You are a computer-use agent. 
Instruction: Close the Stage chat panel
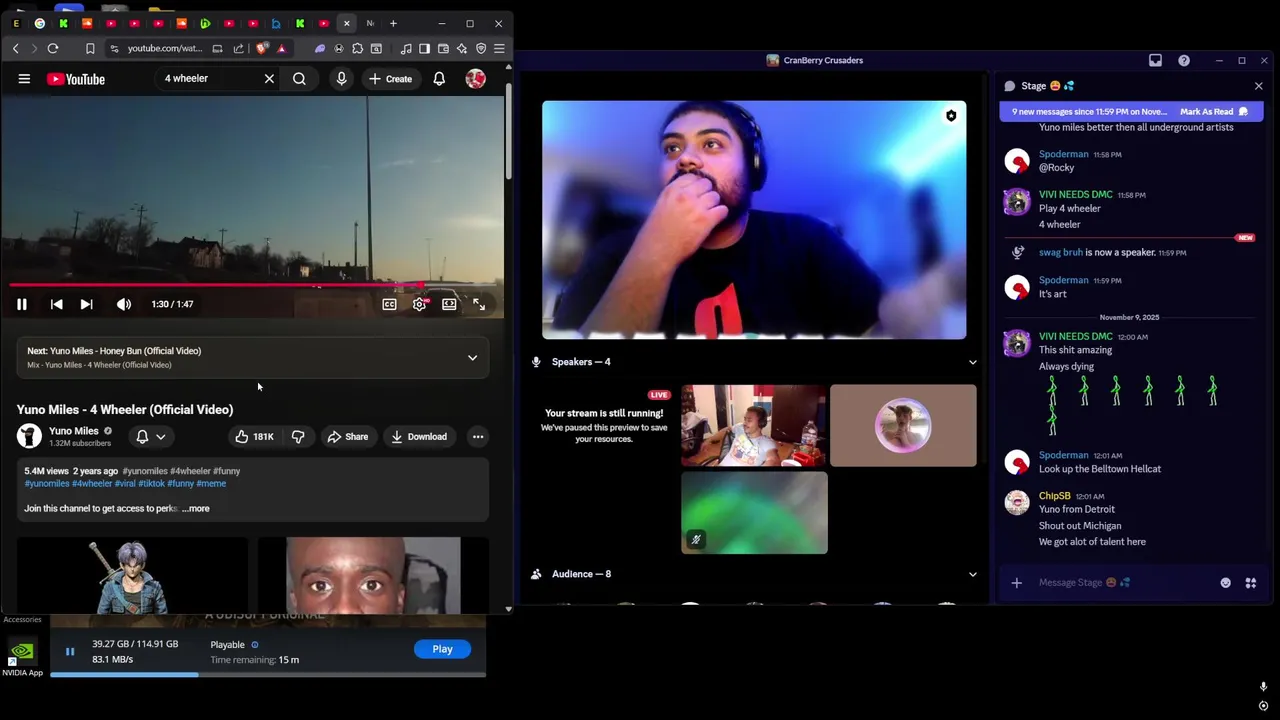click(1258, 86)
